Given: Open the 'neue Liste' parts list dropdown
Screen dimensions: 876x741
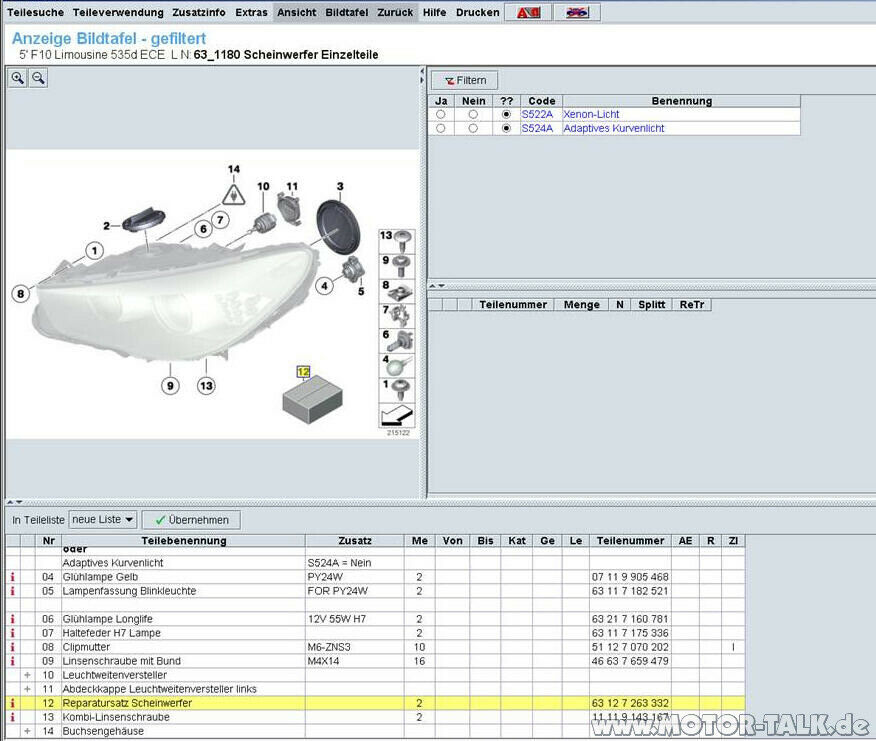Looking at the screenshot, I should coord(103,520).
